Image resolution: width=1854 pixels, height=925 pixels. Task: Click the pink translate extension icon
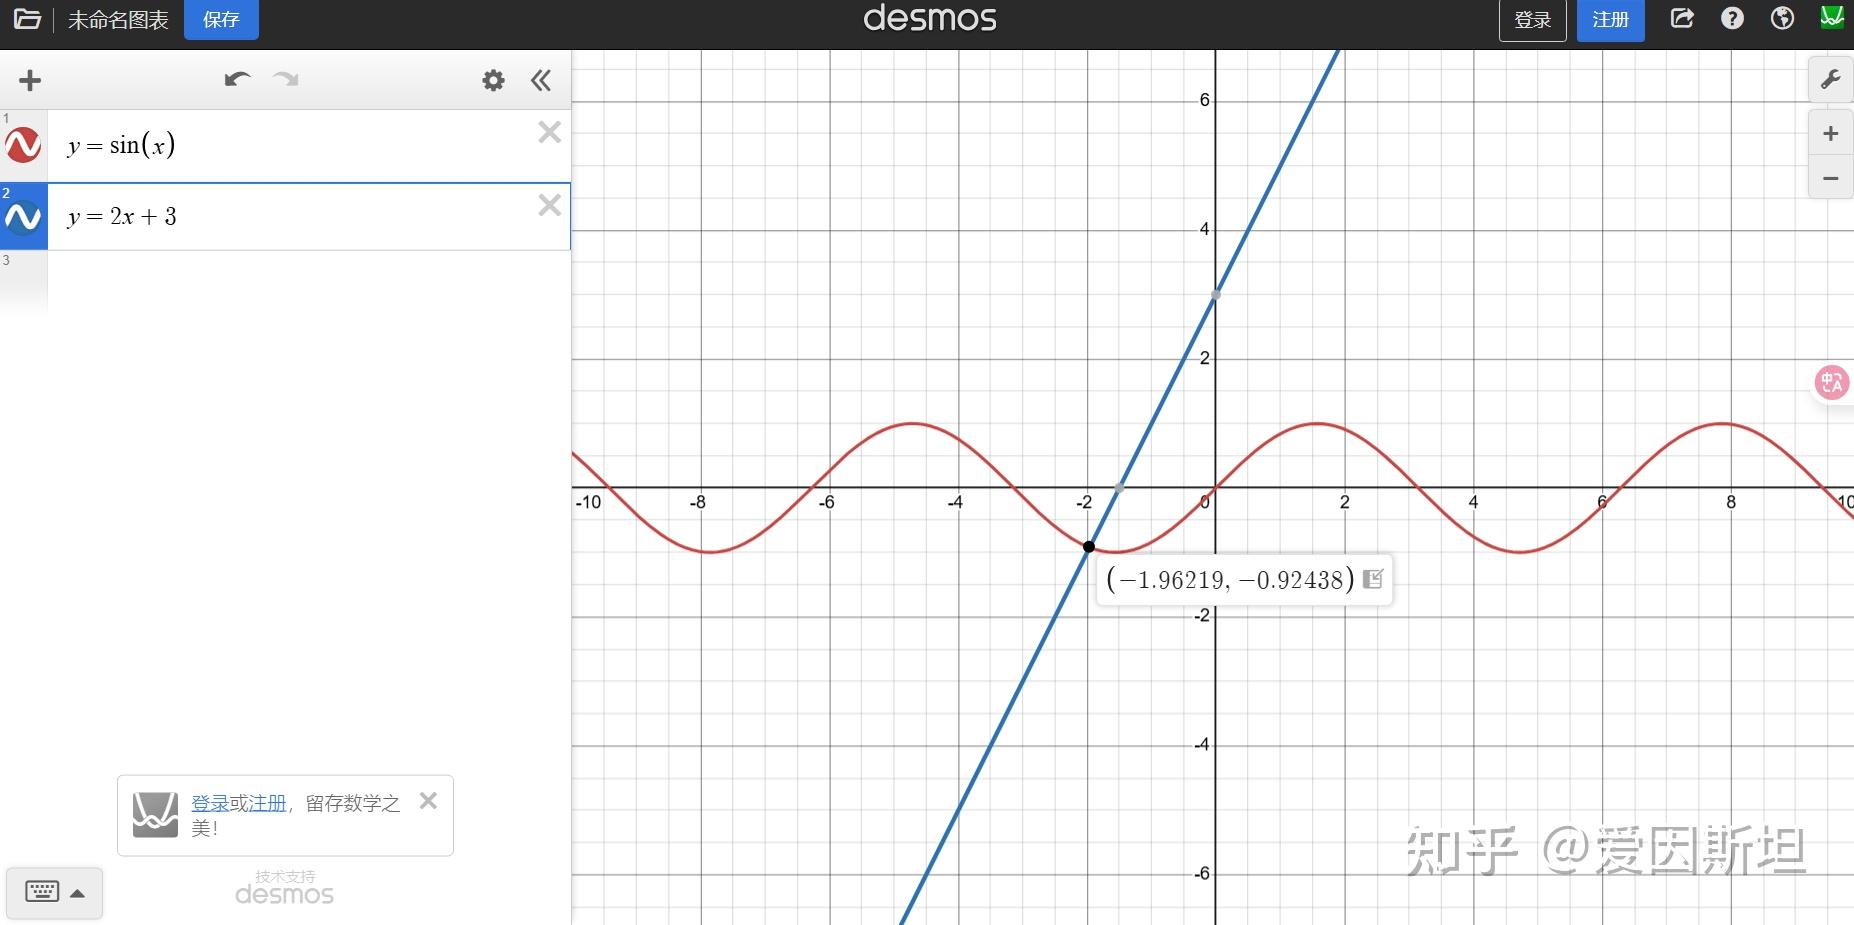point(1832,382)
